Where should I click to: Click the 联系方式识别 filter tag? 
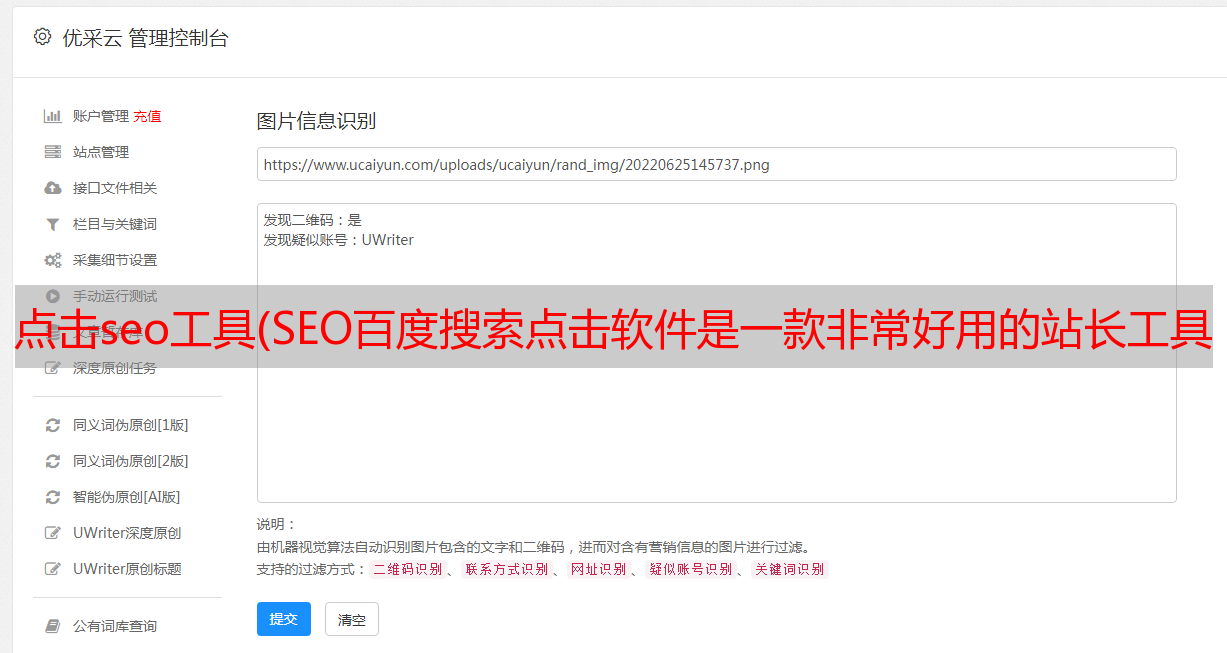click(x=506, y=569)
